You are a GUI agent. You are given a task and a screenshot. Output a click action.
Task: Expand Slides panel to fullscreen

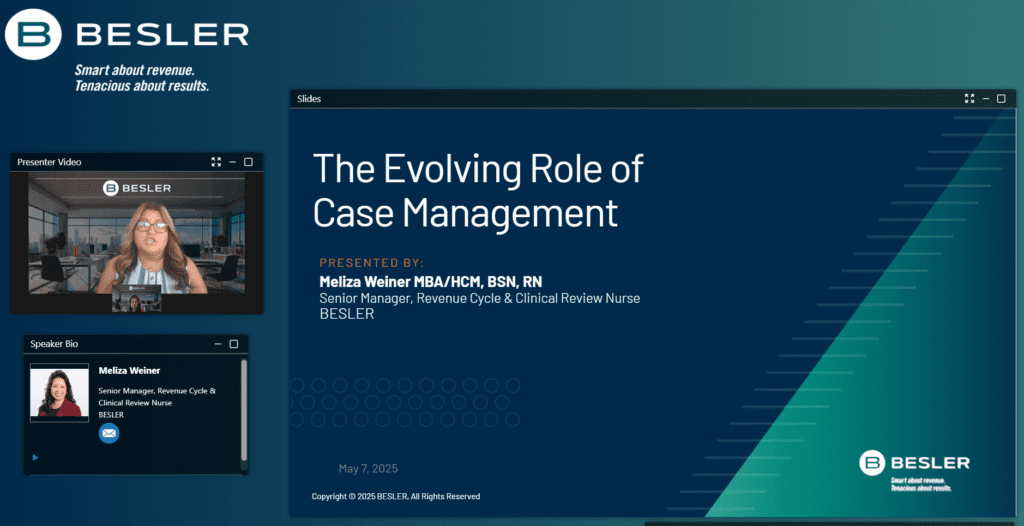click(969, 99)
